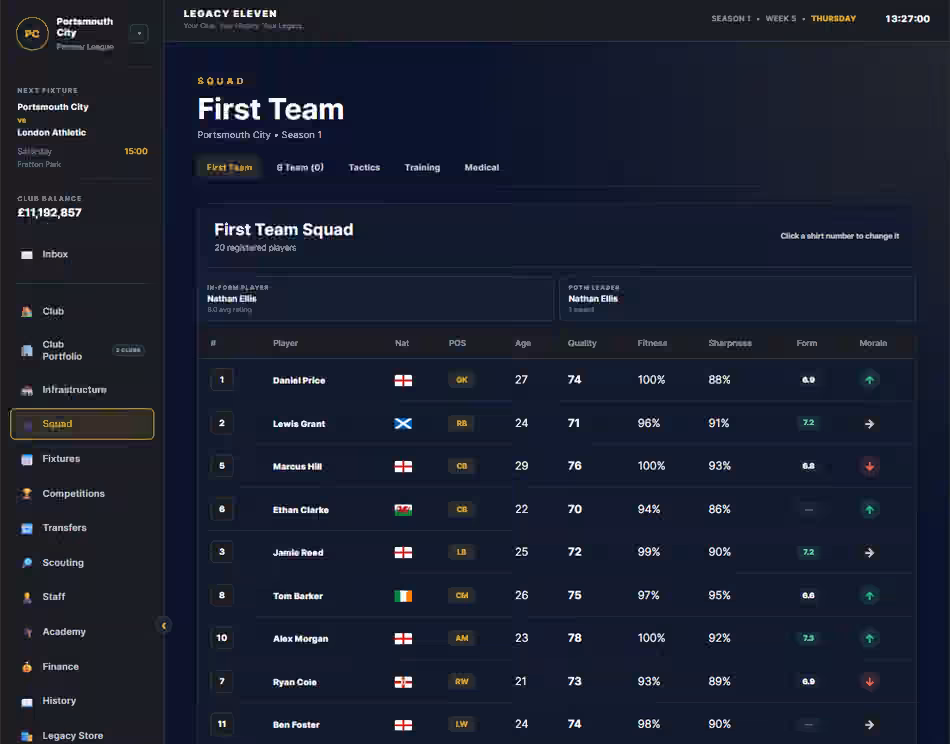The width and height of the screenshot is (950, 744).
Task: Open Jamie Reed's player name
Action: pos(297,553)
